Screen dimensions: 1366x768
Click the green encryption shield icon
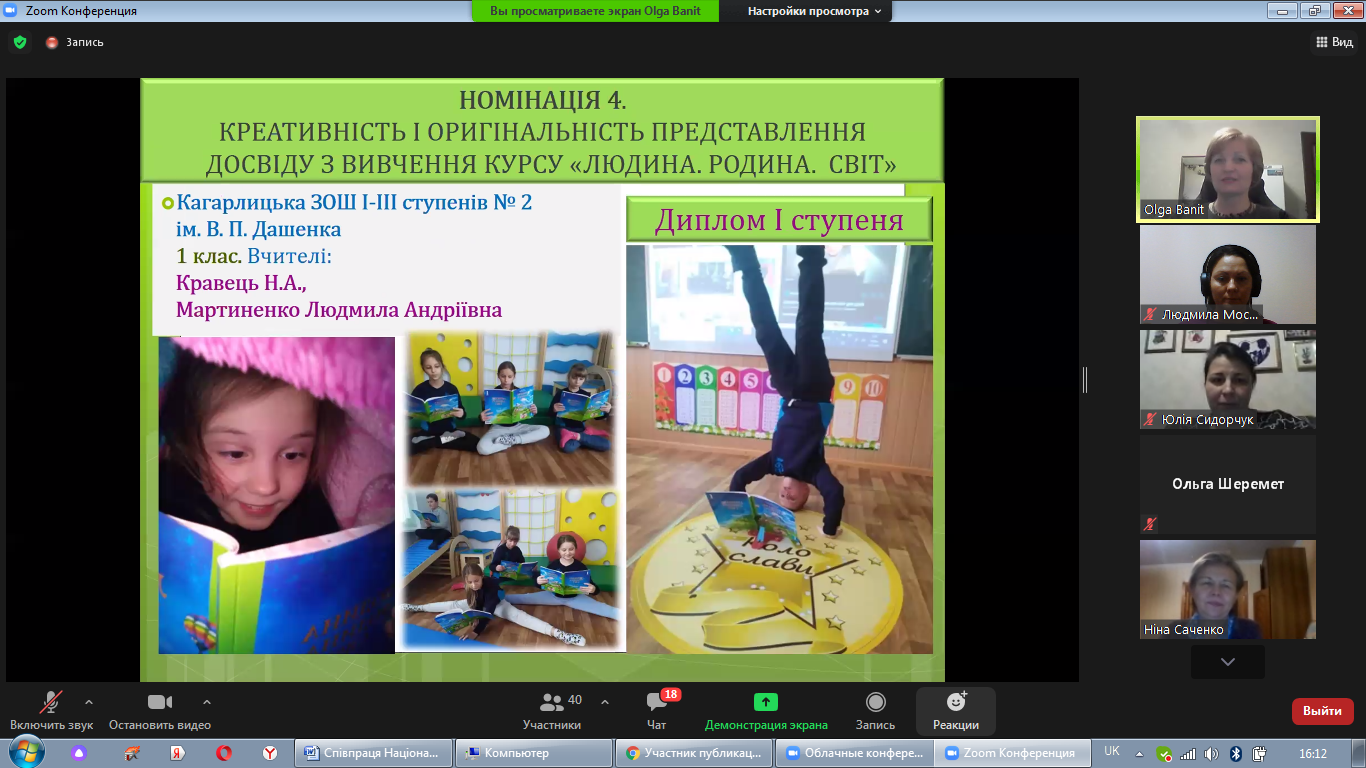point(20,42)
